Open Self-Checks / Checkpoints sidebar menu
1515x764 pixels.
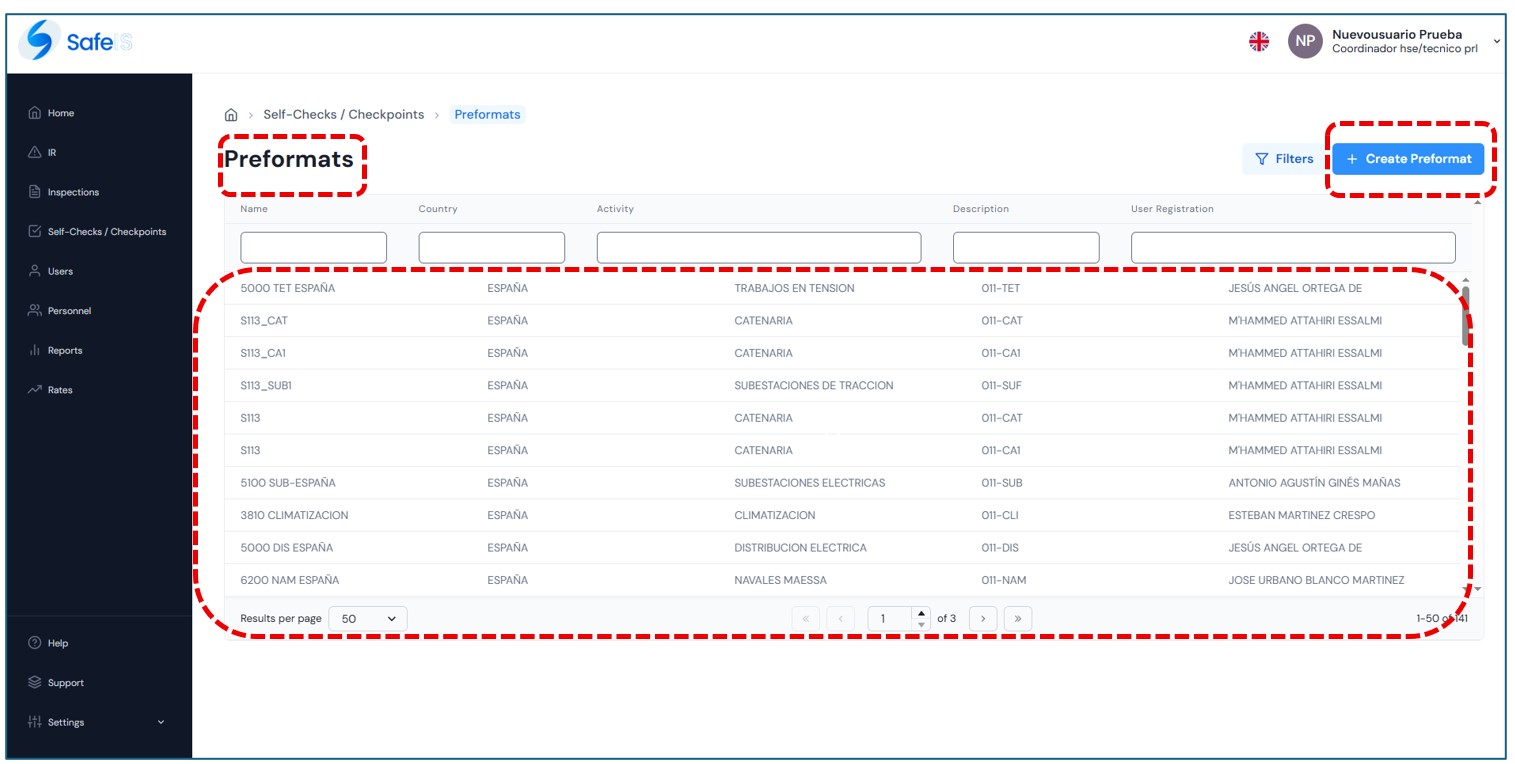106,232
